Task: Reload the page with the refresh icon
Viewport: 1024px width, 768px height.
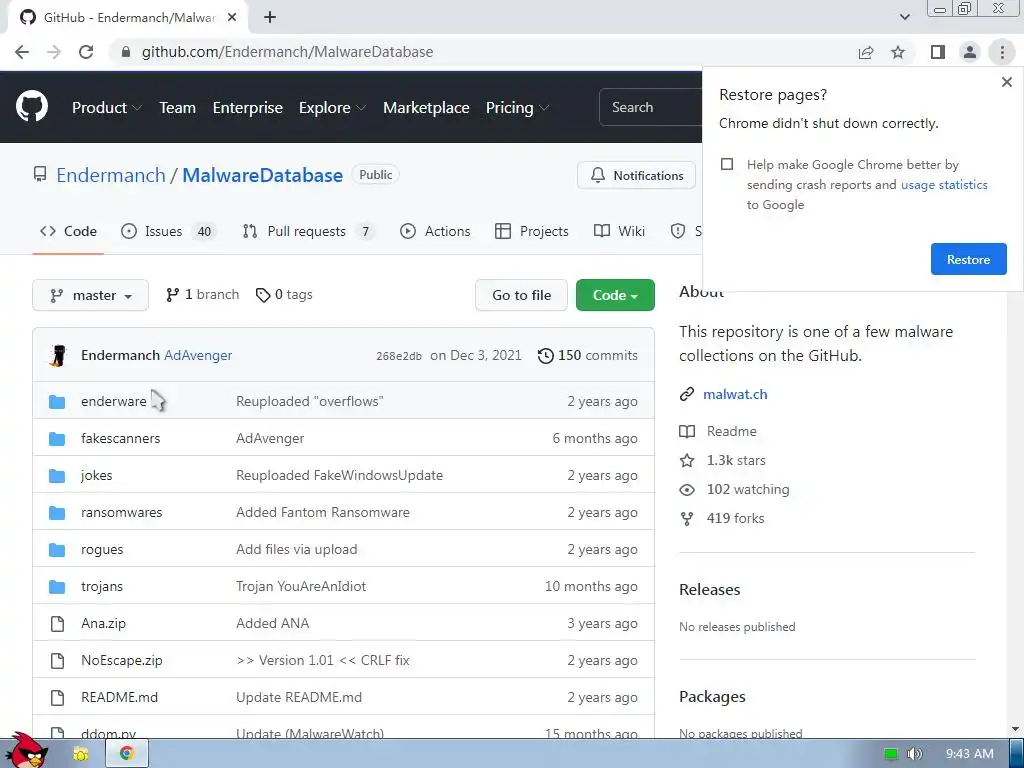Action: point(86,52)
